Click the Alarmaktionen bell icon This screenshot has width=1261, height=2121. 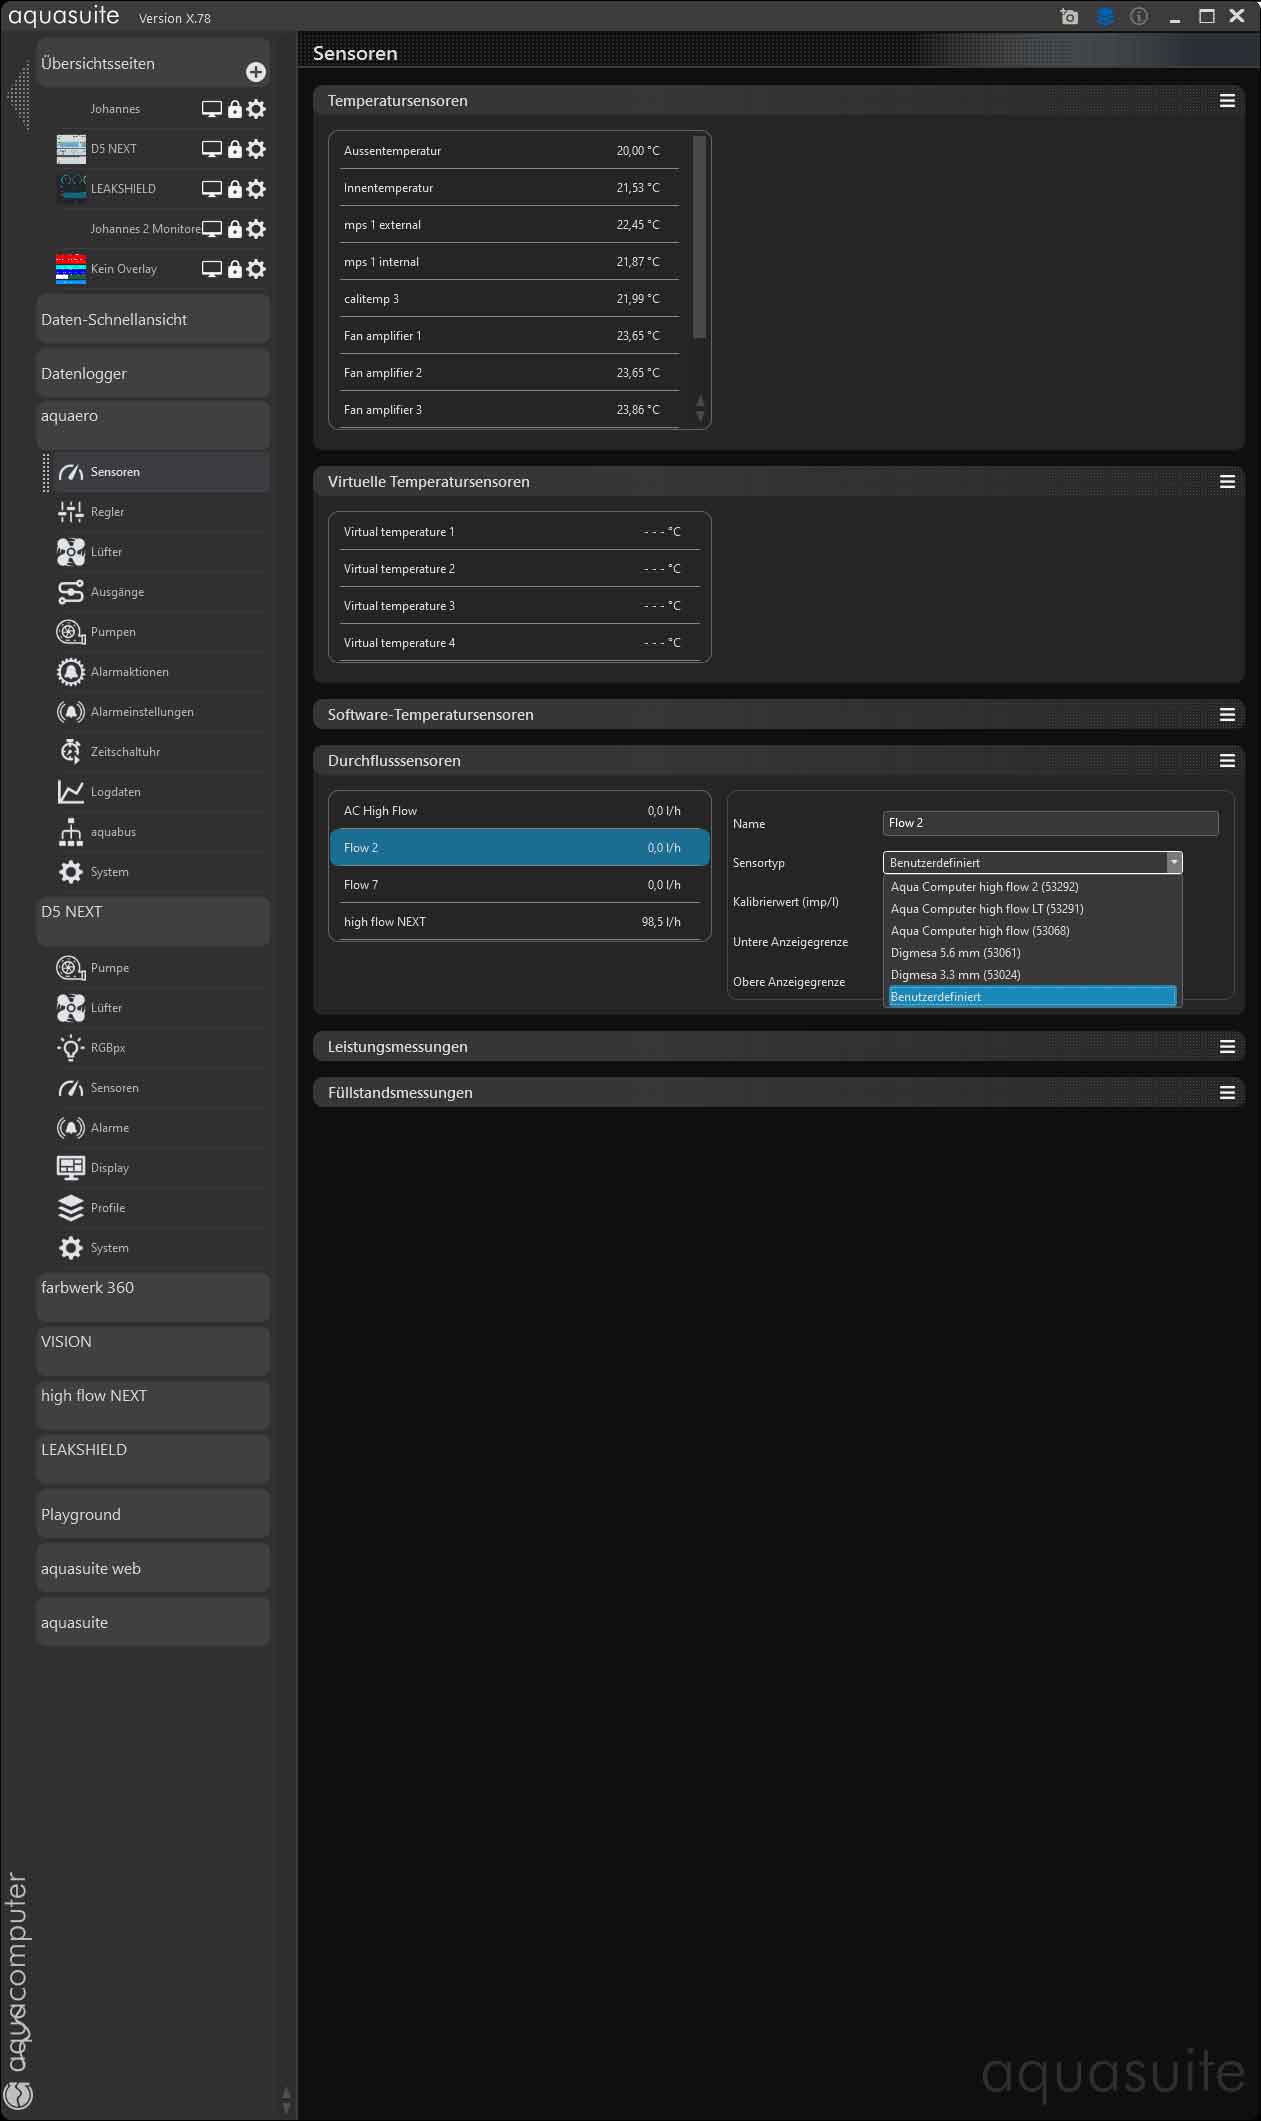(71, 672)
